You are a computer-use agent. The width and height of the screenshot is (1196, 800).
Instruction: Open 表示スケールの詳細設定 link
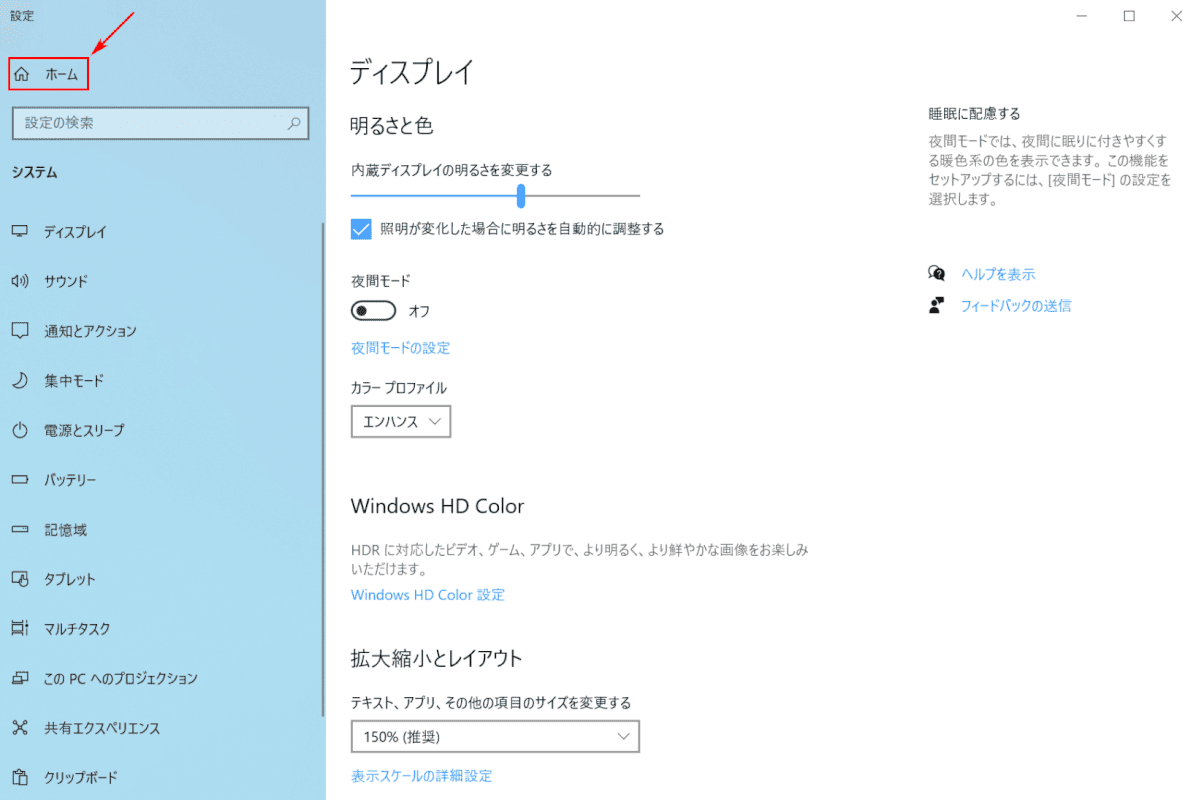click(x=422, y=776)
